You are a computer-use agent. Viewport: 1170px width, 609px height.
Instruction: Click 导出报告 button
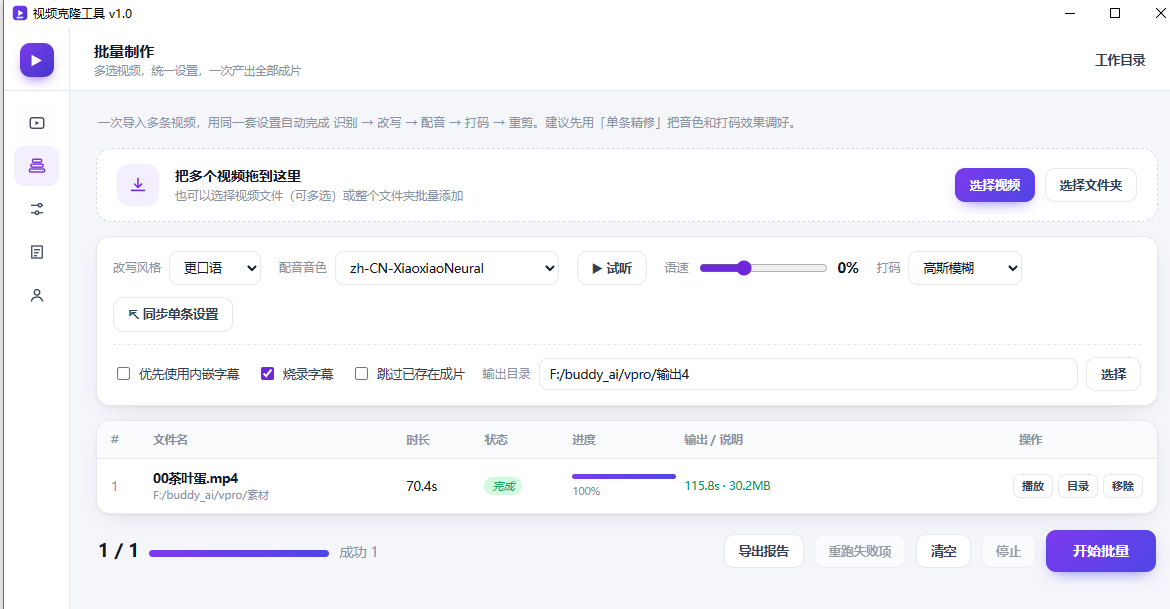pos(763,552)
